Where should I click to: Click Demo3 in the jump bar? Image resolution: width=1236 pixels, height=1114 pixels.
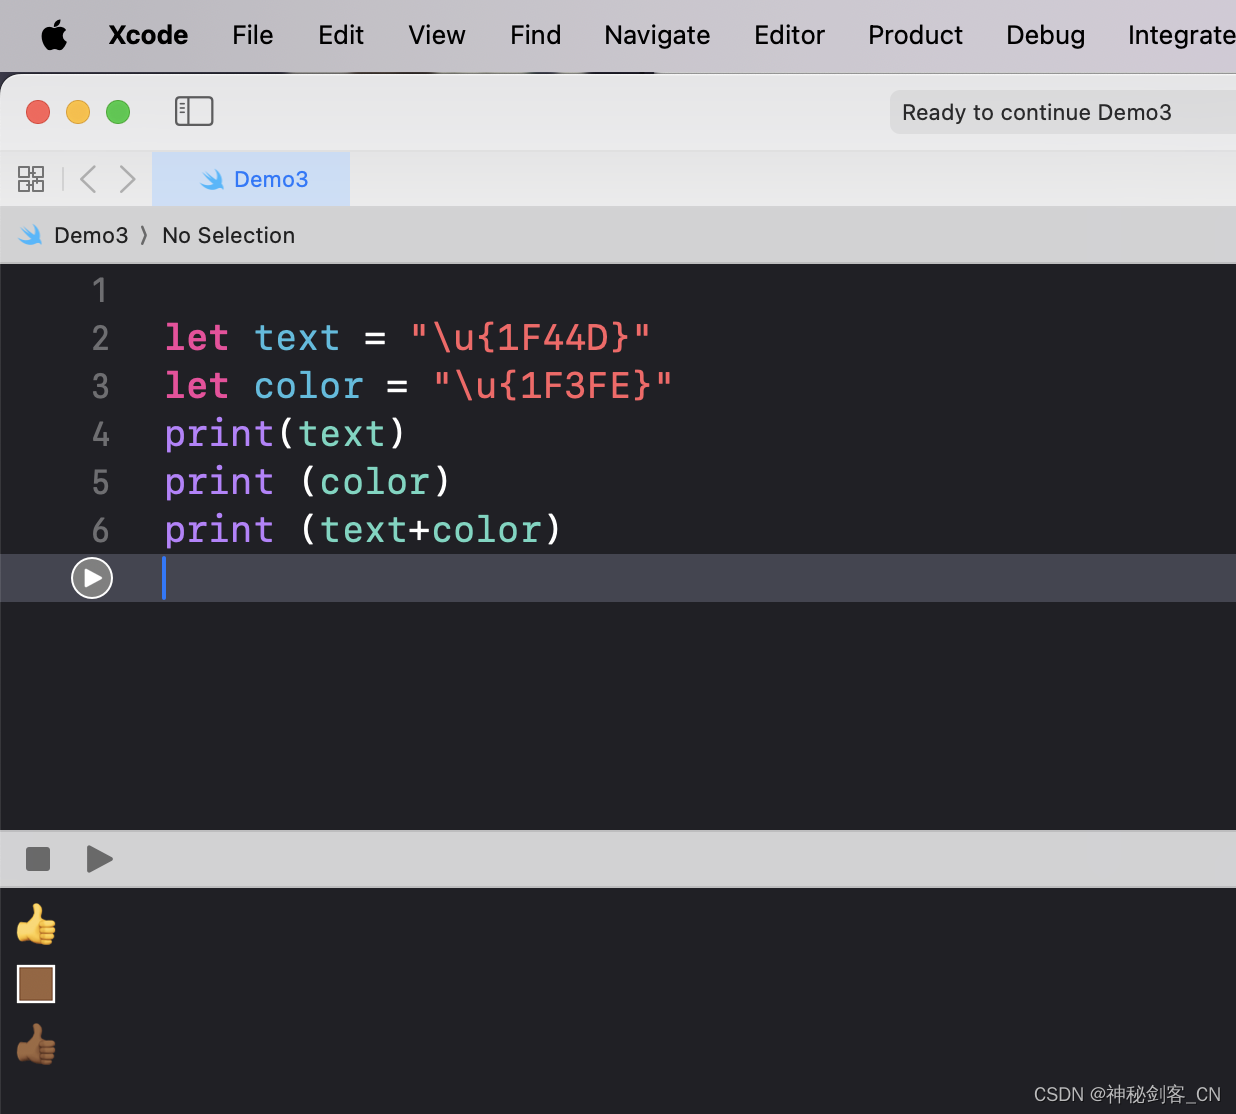pos(91,235)
